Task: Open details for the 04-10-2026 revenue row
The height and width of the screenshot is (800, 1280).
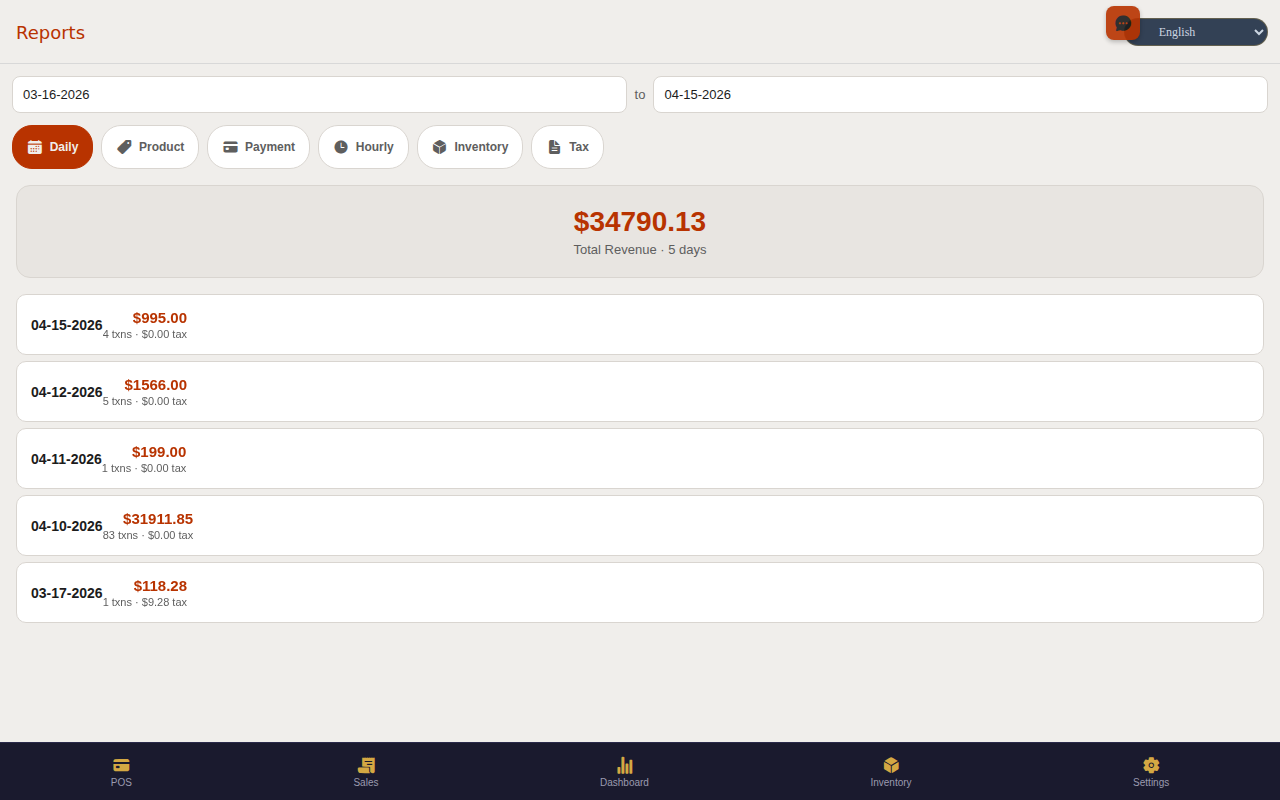Action: click(x=640, y=525)
